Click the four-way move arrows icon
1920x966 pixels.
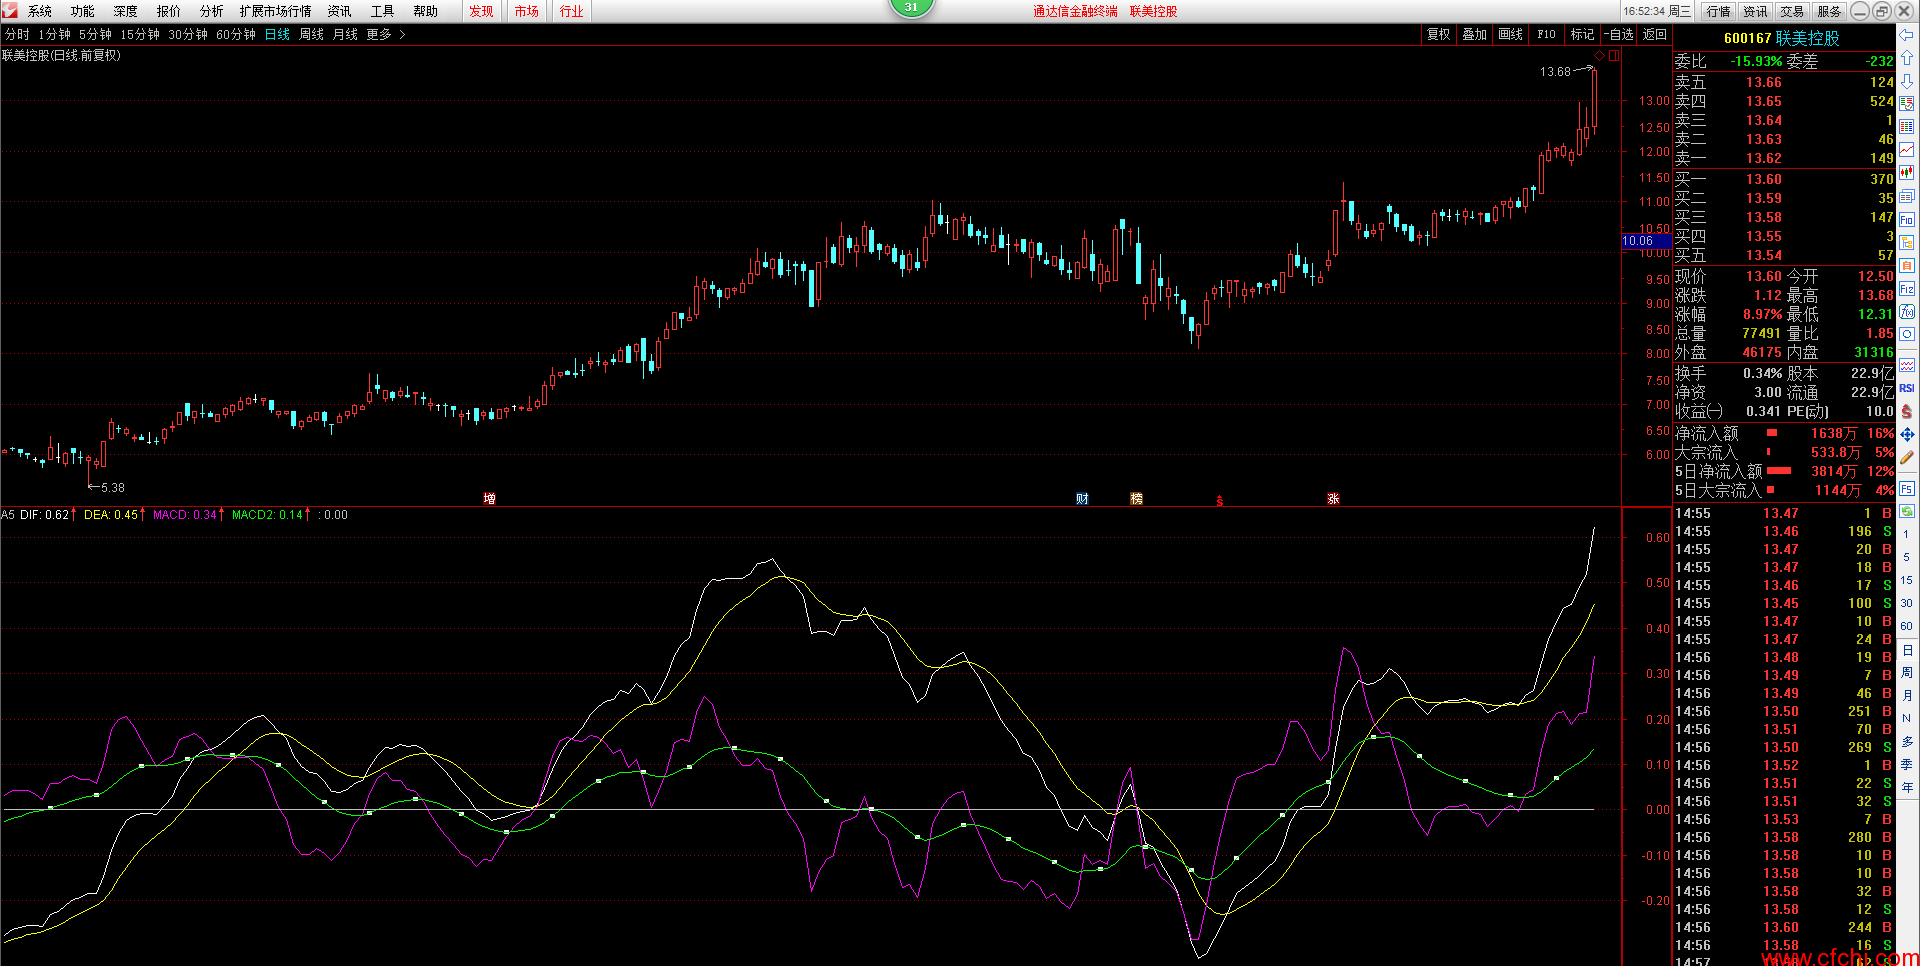(x=1907, y=434)
